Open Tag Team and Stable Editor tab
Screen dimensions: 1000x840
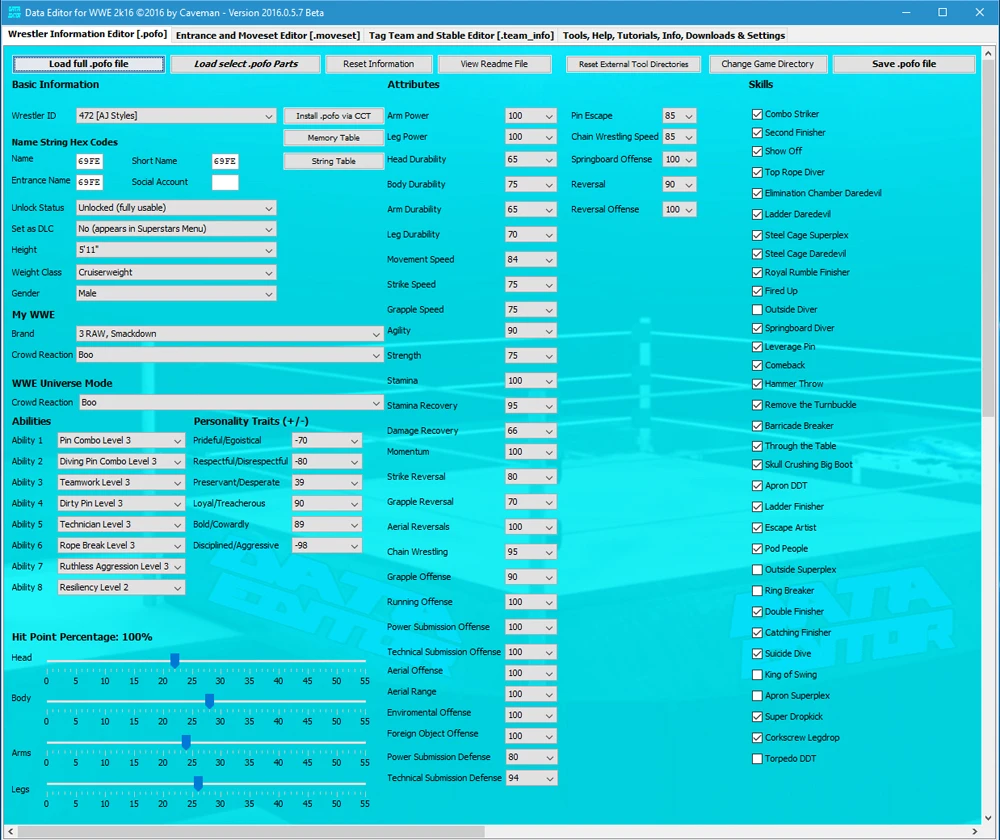(461, 35)
